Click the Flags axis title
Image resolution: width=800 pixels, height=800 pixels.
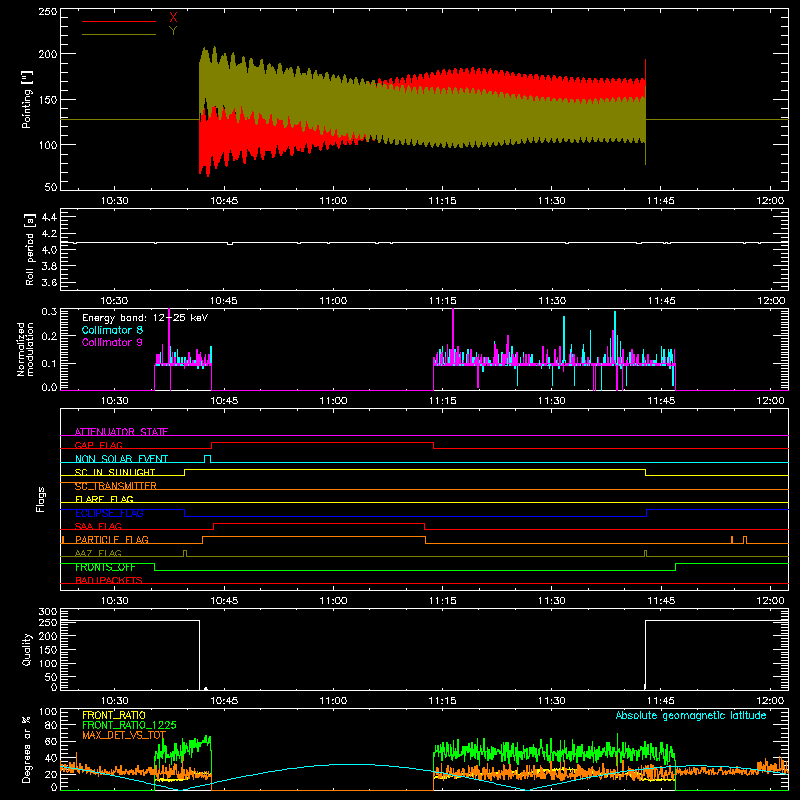[x=41, y=499]
